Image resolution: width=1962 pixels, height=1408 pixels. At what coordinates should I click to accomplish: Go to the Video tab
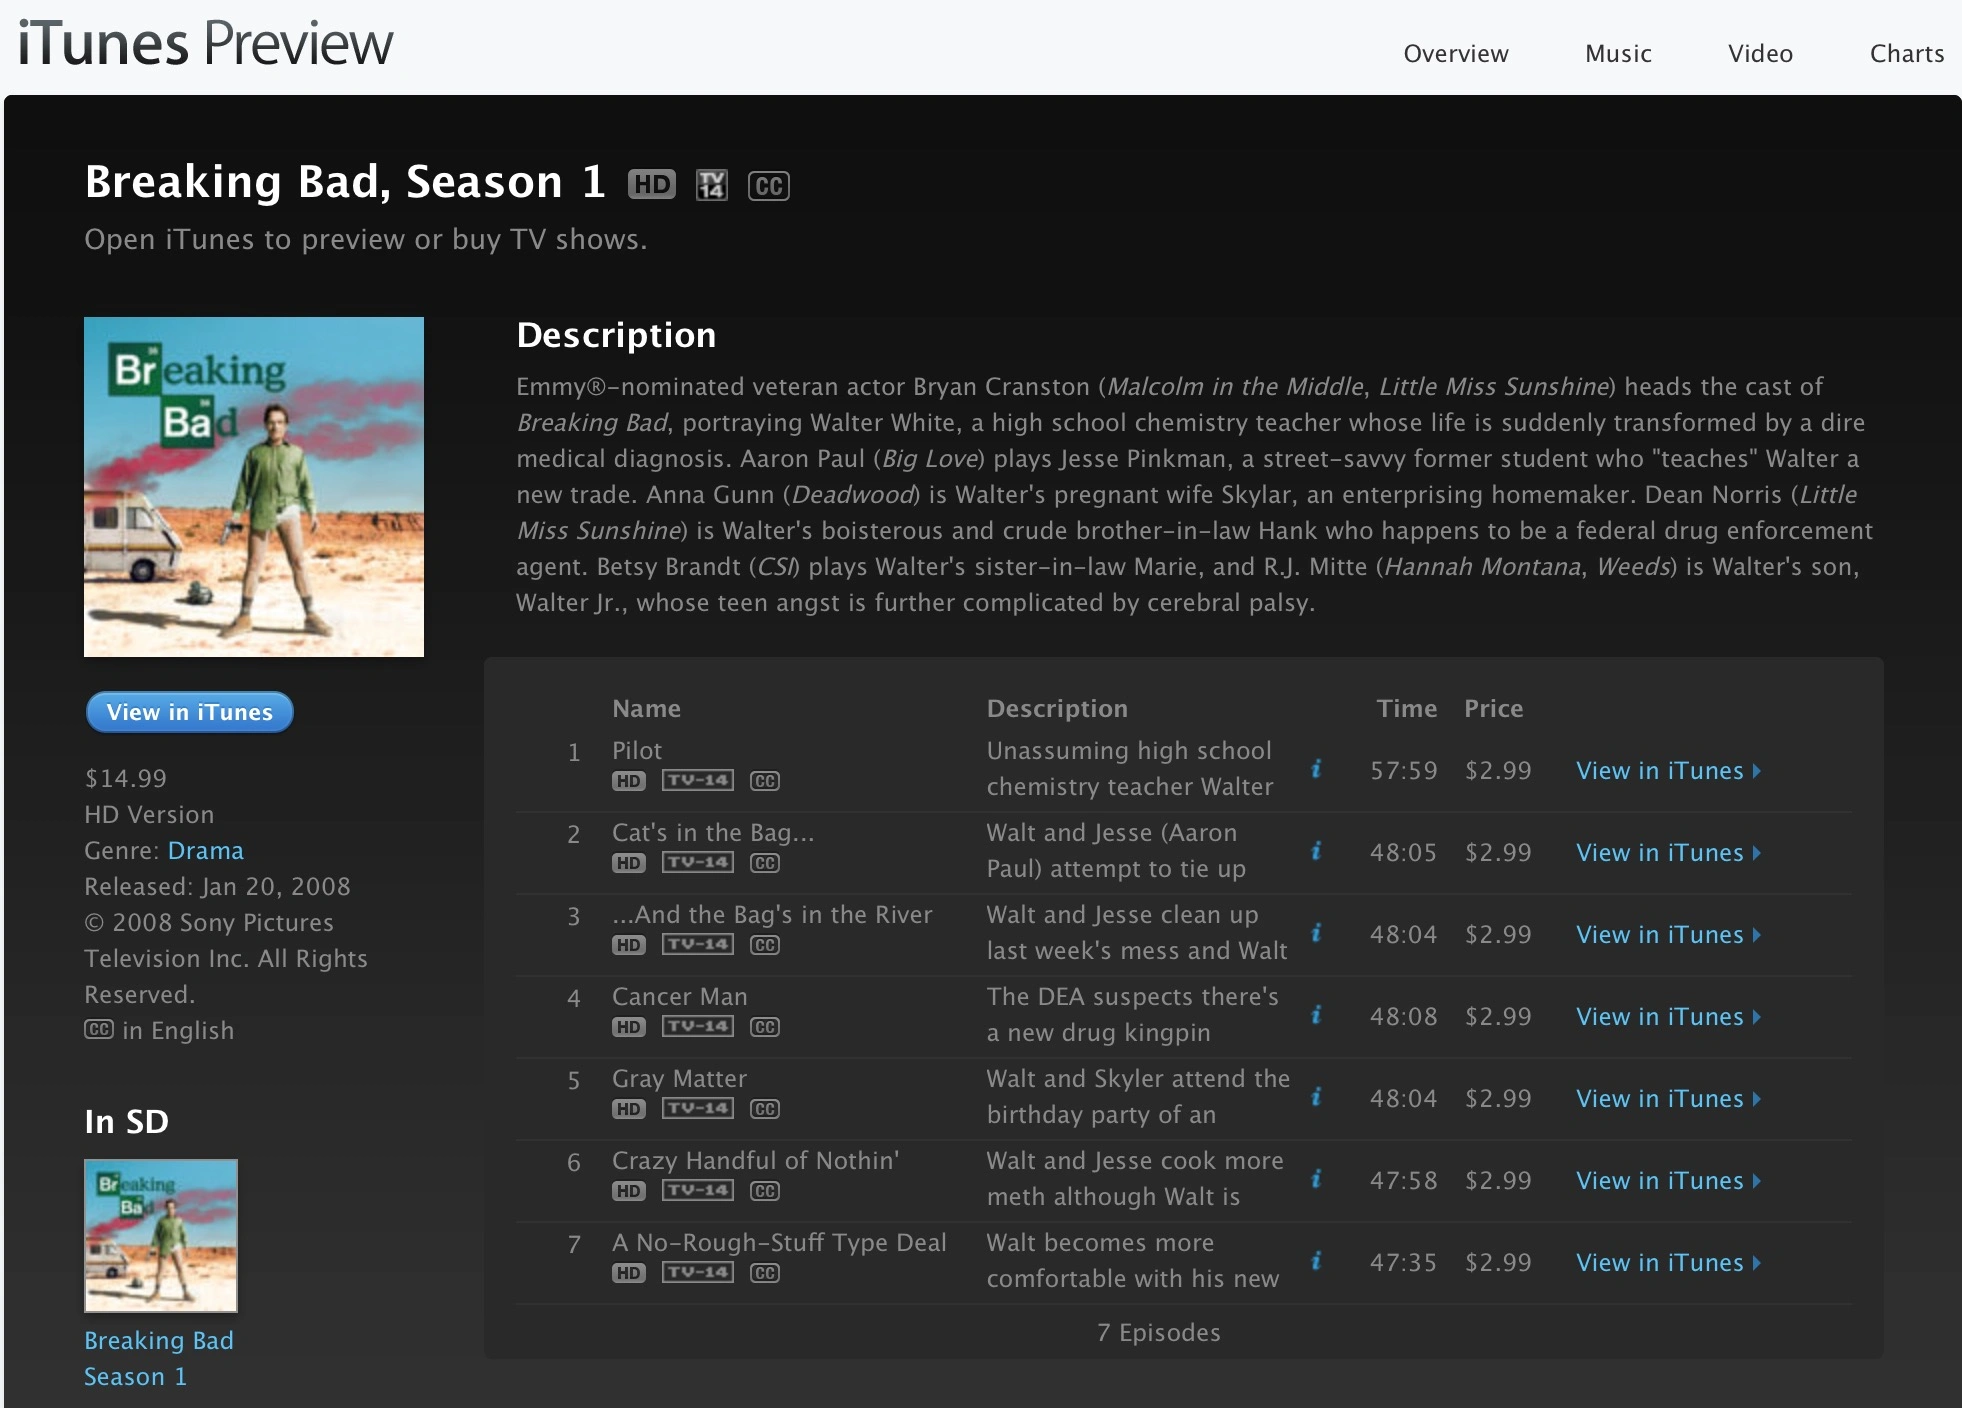1760,54
